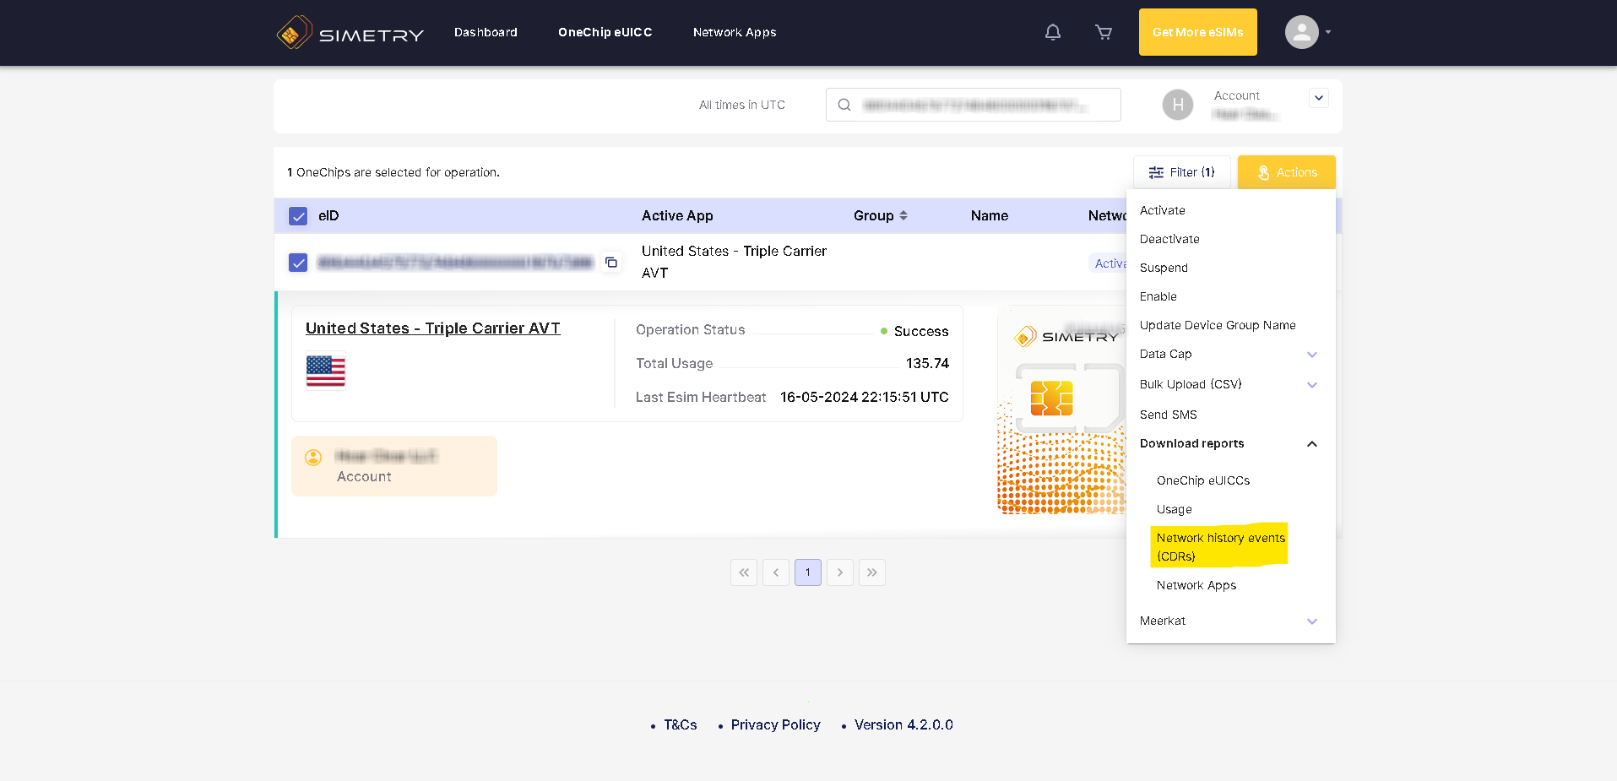The image size is (1617, 781).
Task: Choose Enable in the Actions menu
Action: click(1158, 297)
